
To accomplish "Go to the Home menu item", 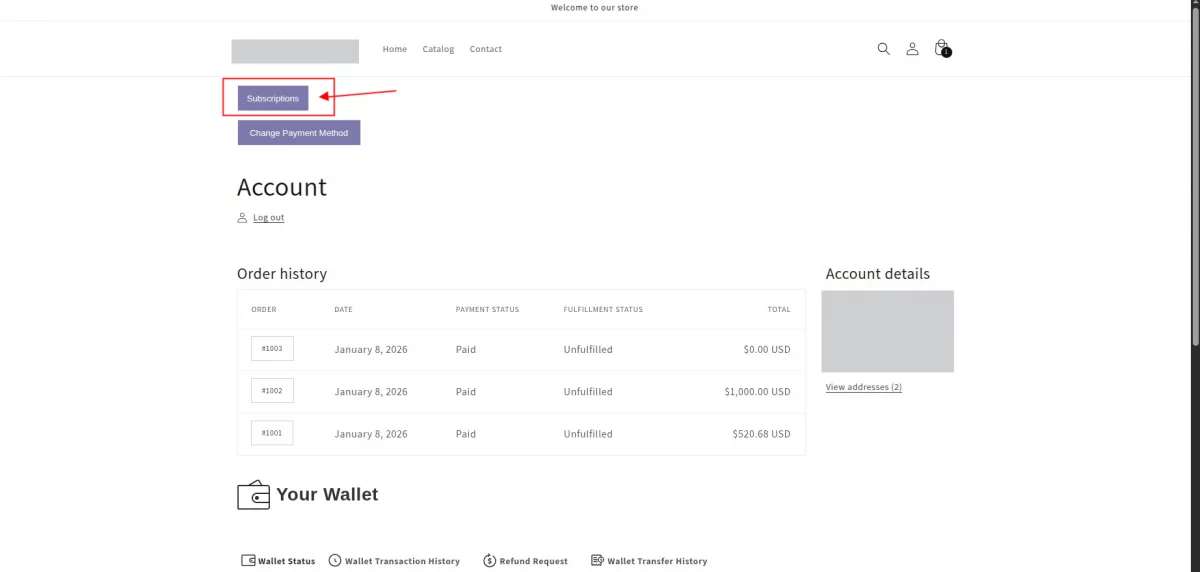I will tap(395, 49).
